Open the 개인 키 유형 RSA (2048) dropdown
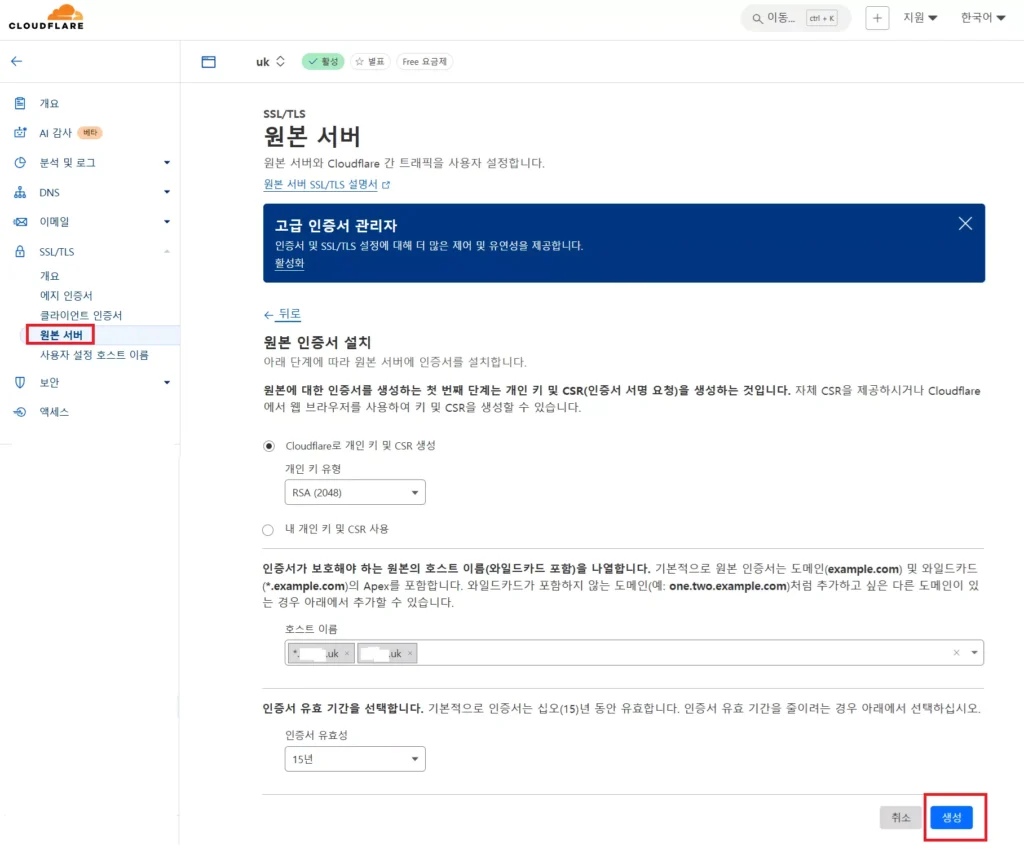 coord(355,492)
